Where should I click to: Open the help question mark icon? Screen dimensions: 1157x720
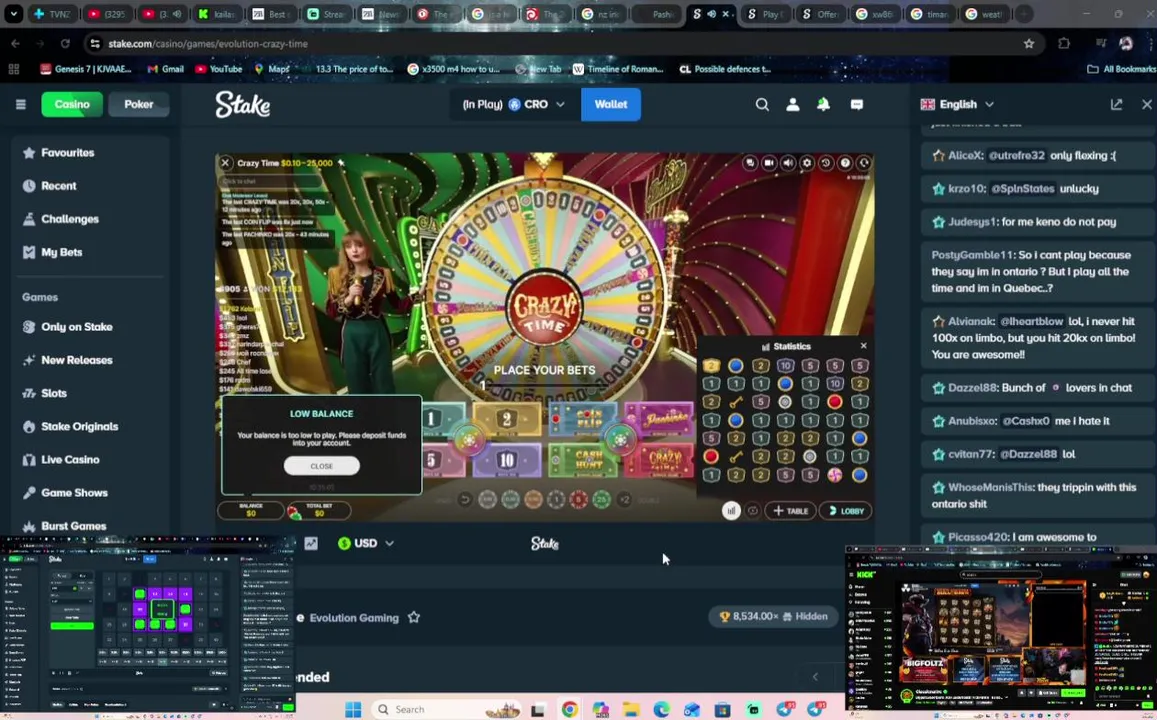(845, 163)
